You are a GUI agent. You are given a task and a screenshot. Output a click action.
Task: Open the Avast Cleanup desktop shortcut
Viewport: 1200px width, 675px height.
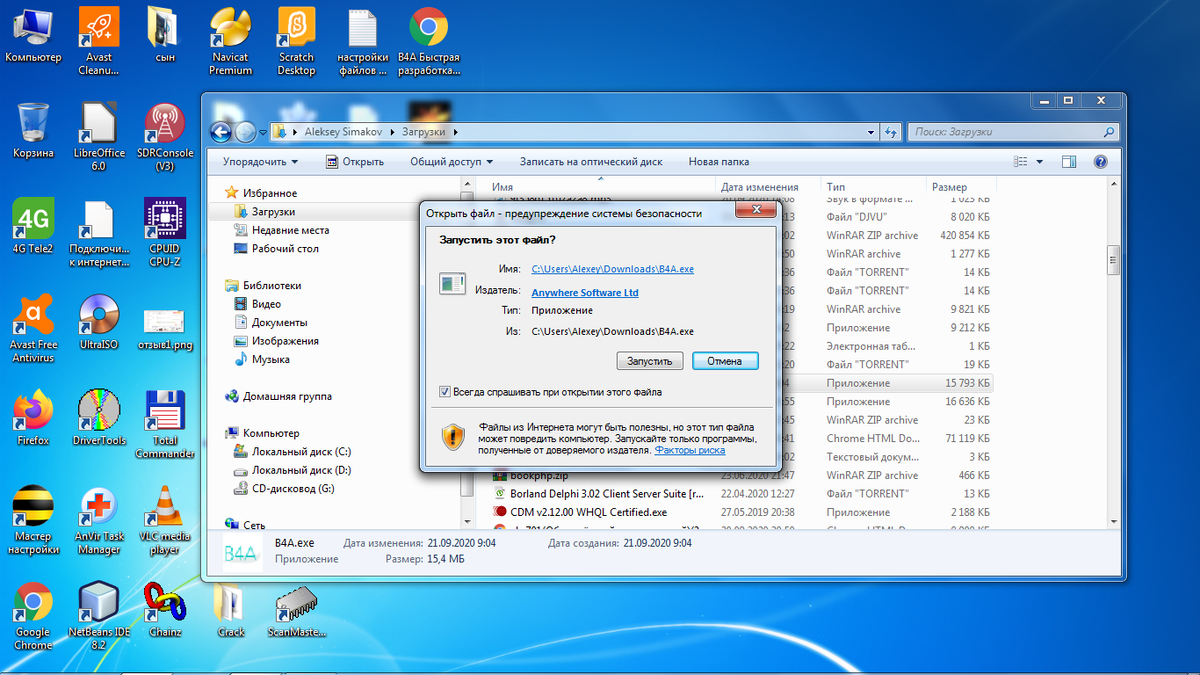pyautogui.click(x=99, y=40)
